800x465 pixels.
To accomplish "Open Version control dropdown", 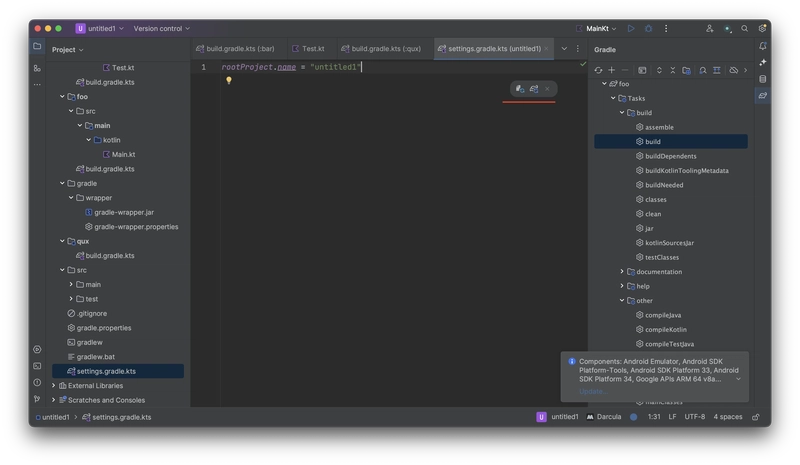I will [x=161, y=29].
